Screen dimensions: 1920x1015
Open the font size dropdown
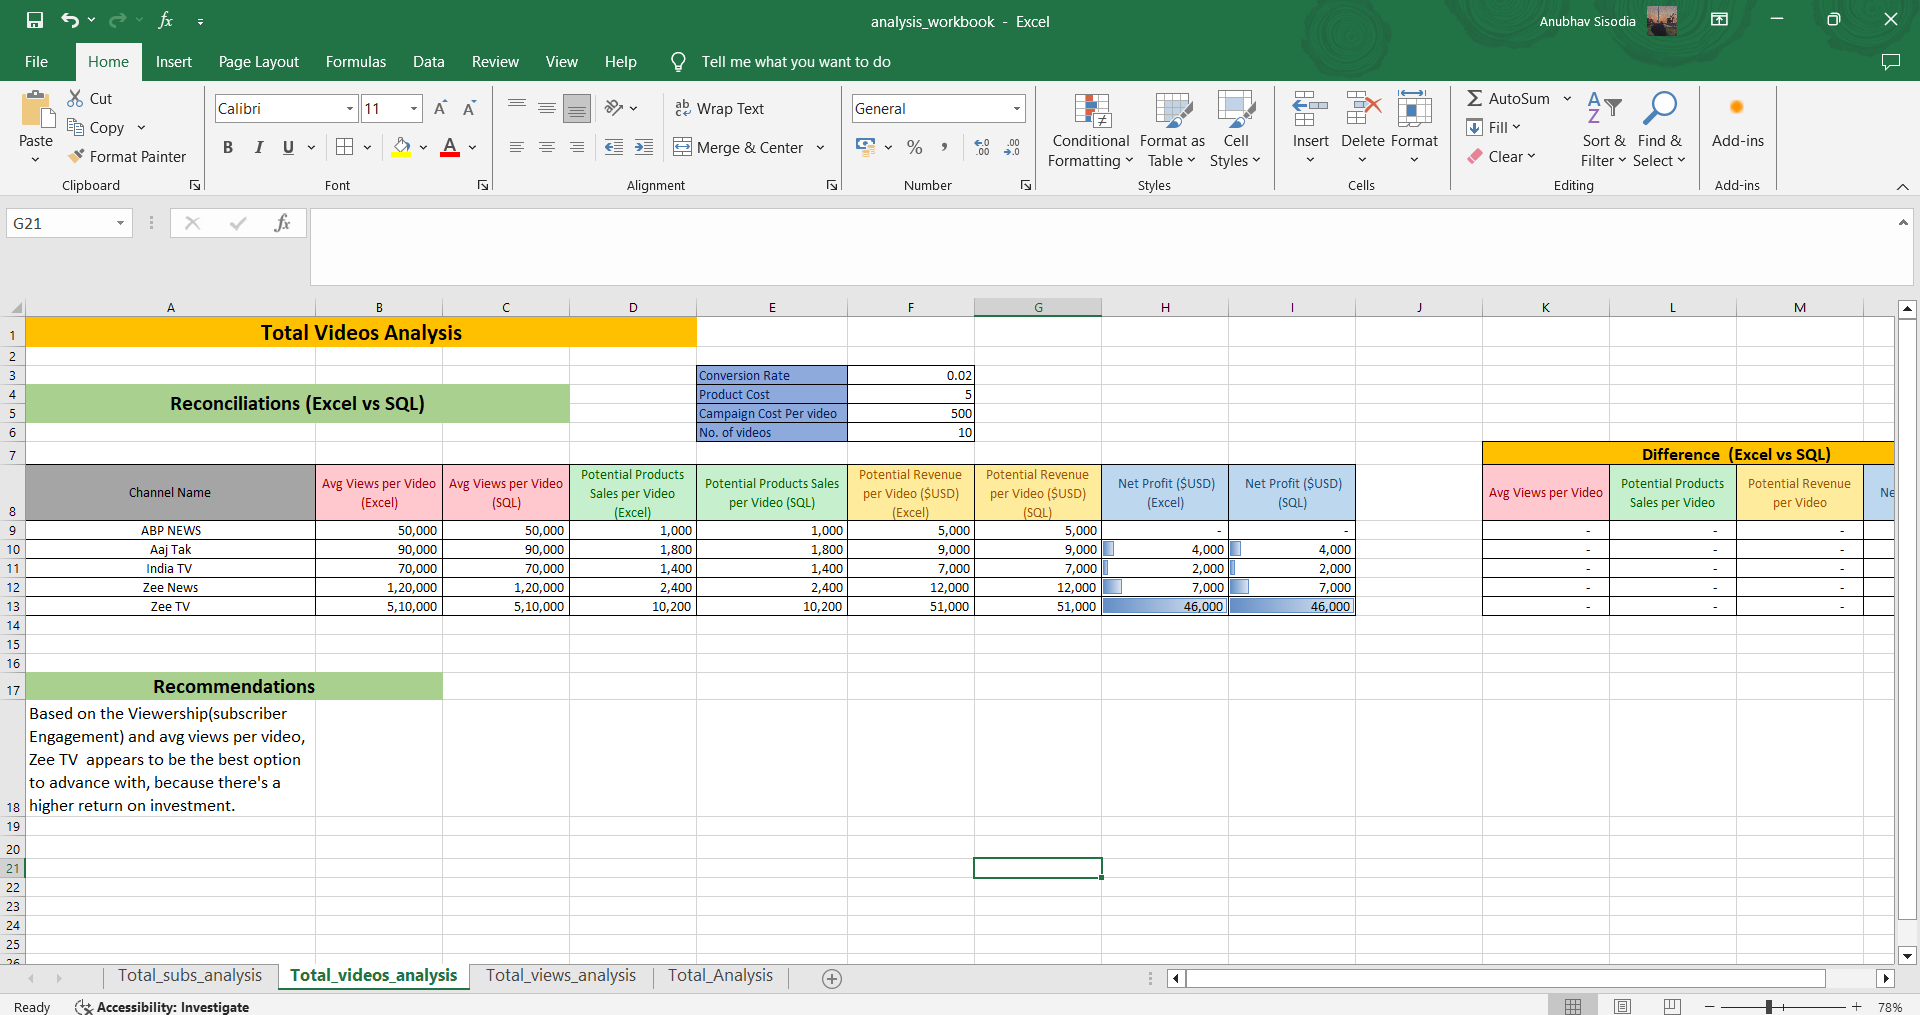[x=414, y=108]
